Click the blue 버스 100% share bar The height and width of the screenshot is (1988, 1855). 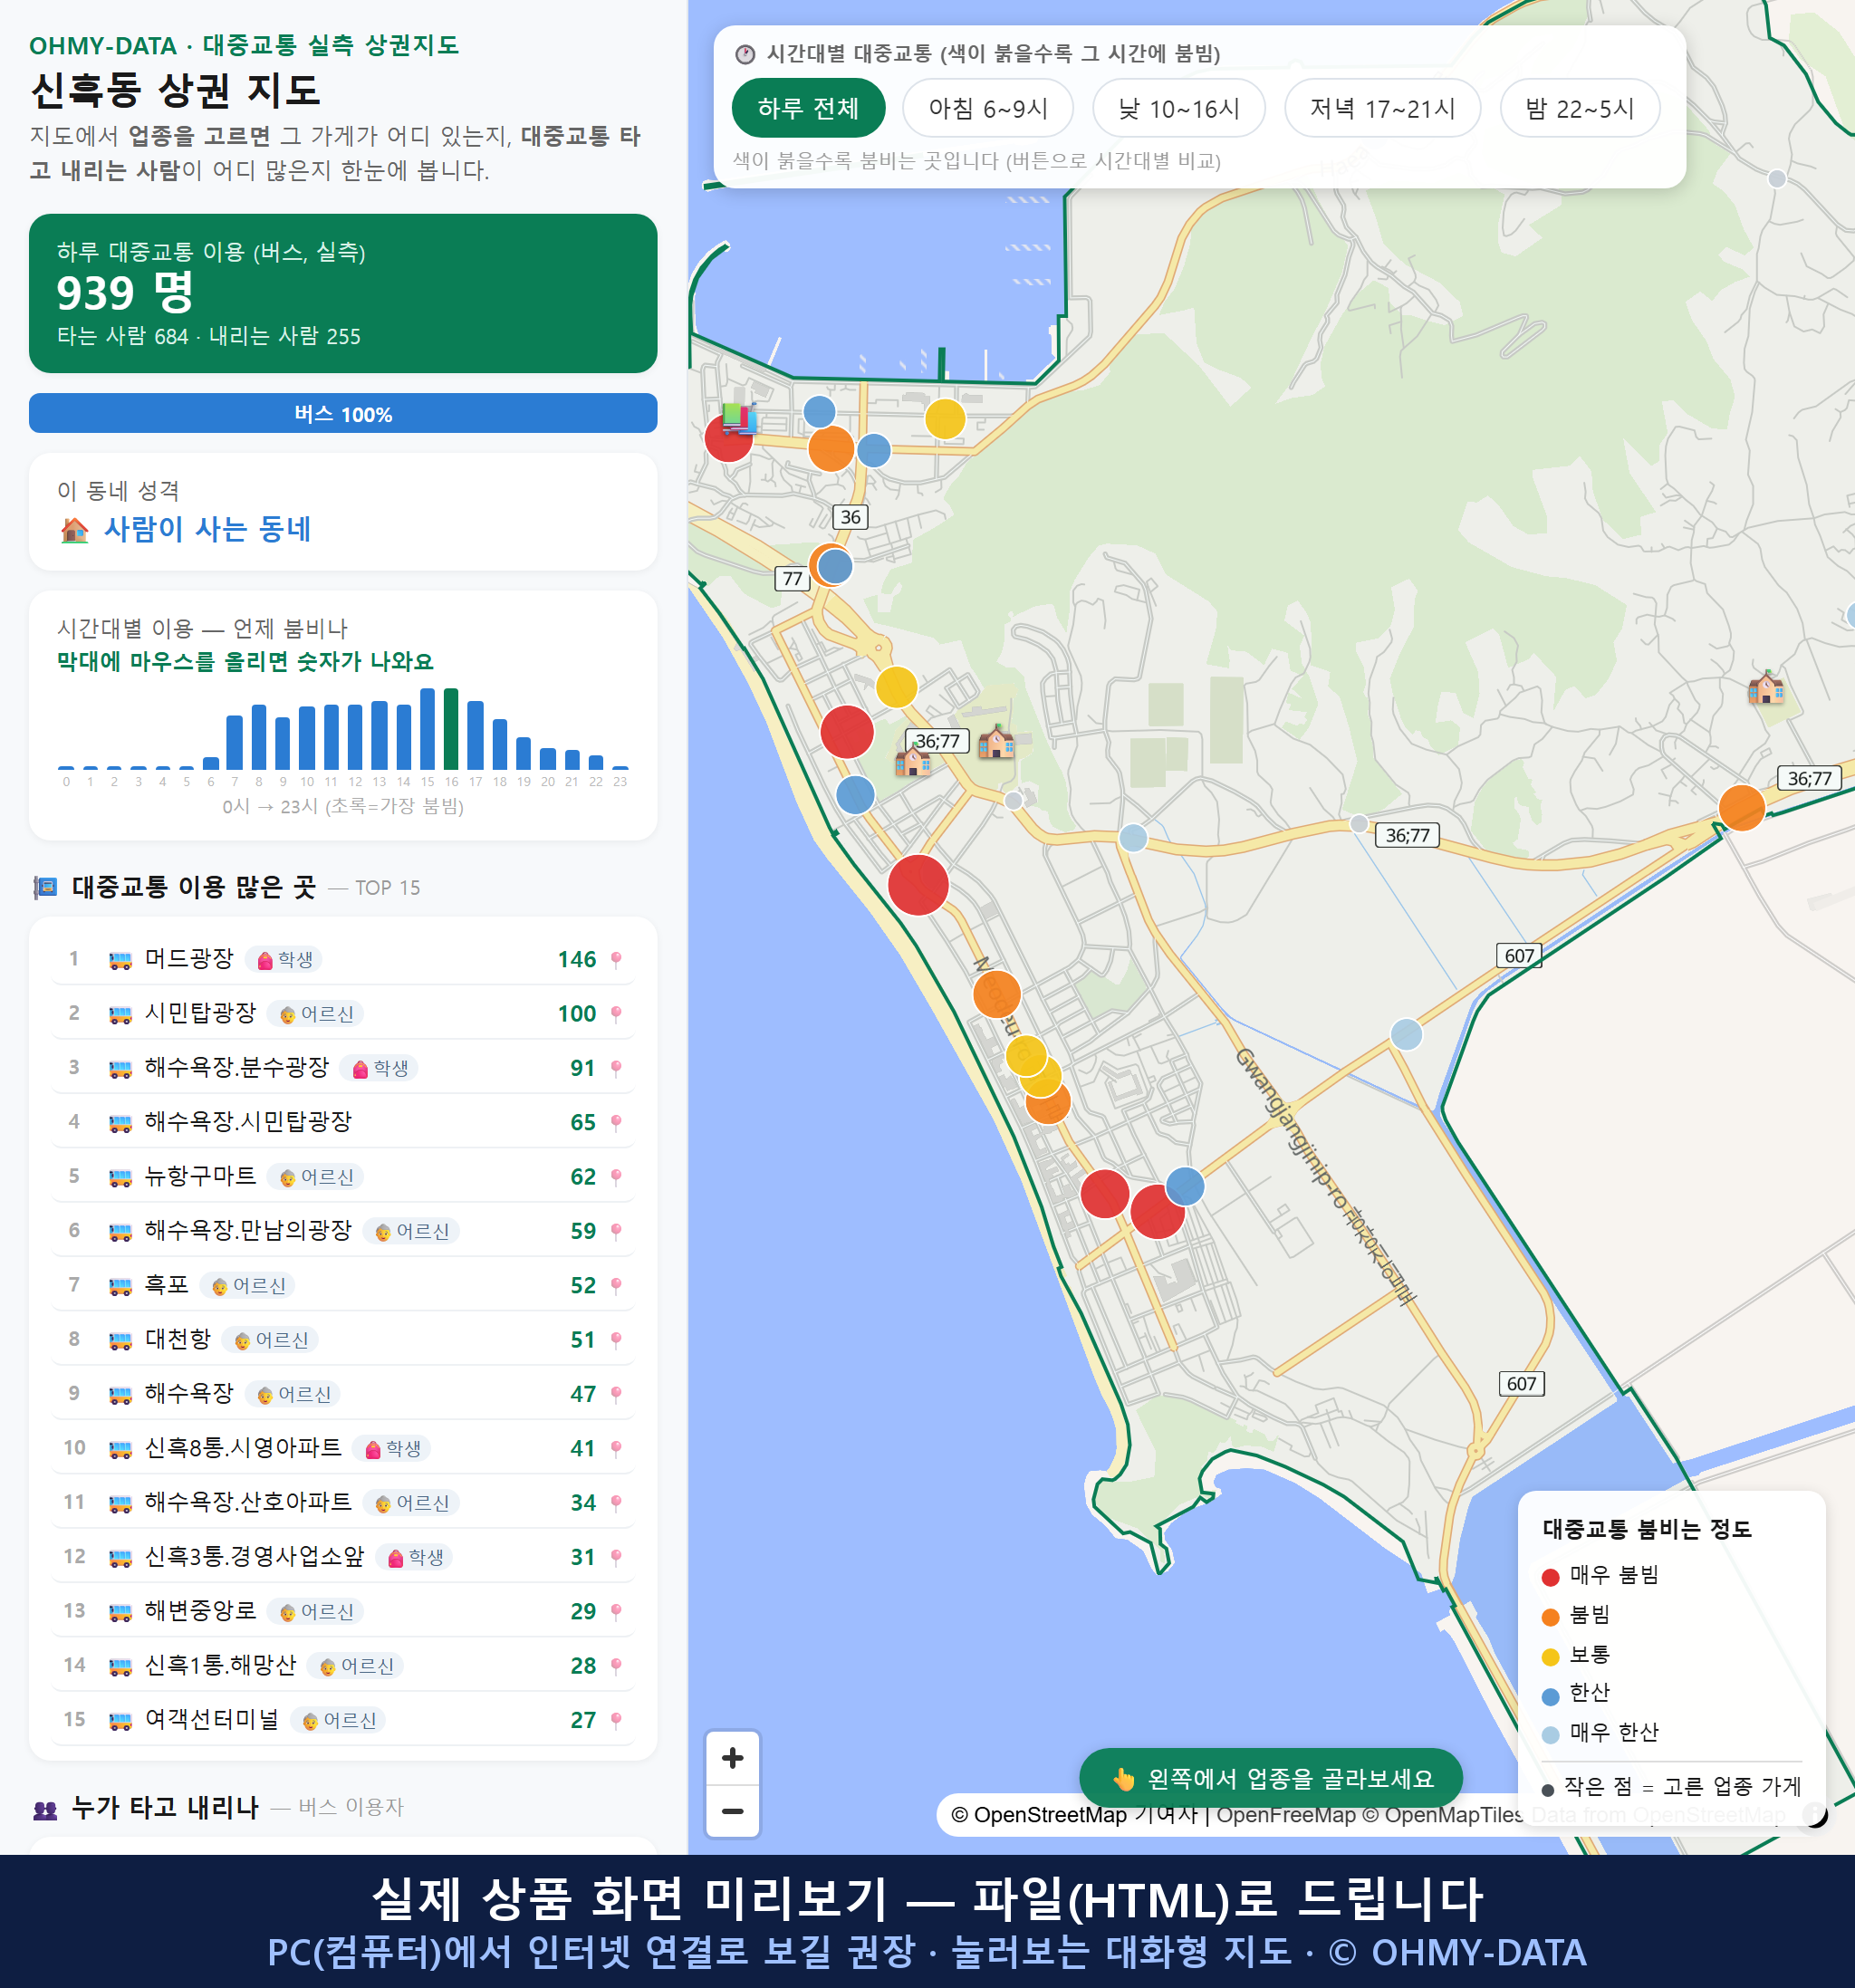(x=343, y=413)
